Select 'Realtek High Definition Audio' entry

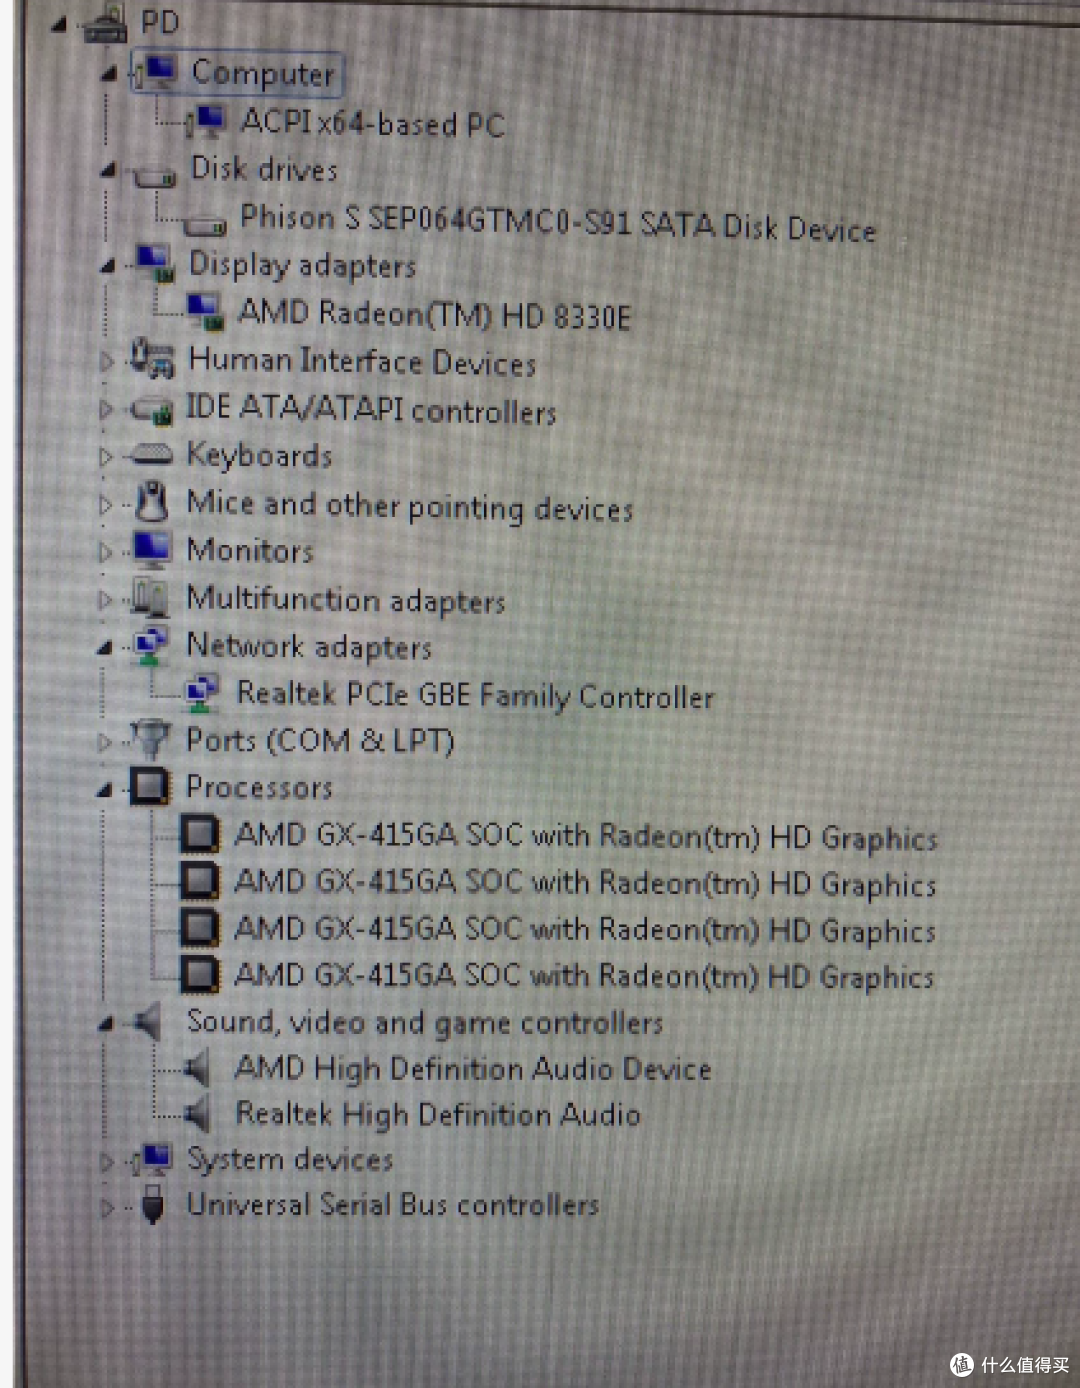point(437,1114)
